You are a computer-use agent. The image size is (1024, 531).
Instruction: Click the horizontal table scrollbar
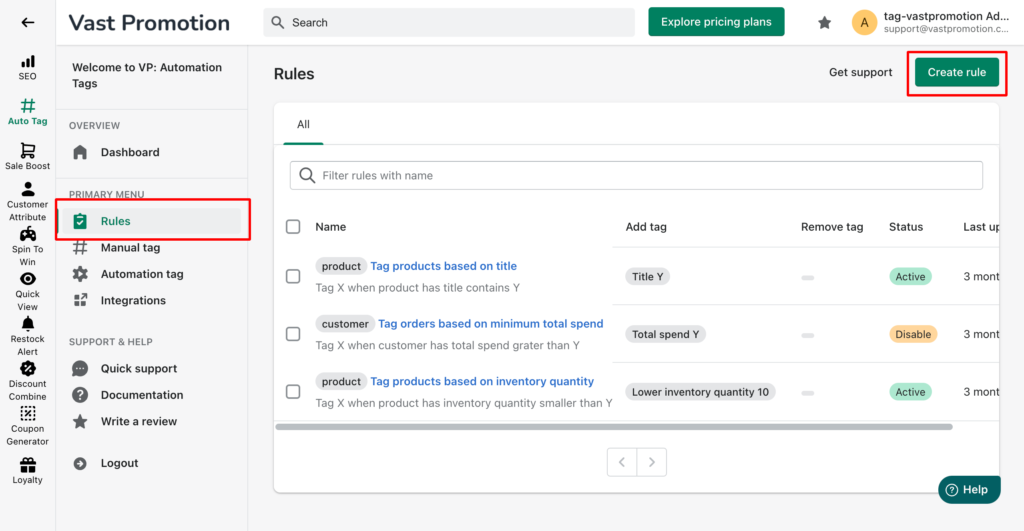coord(614,426)
